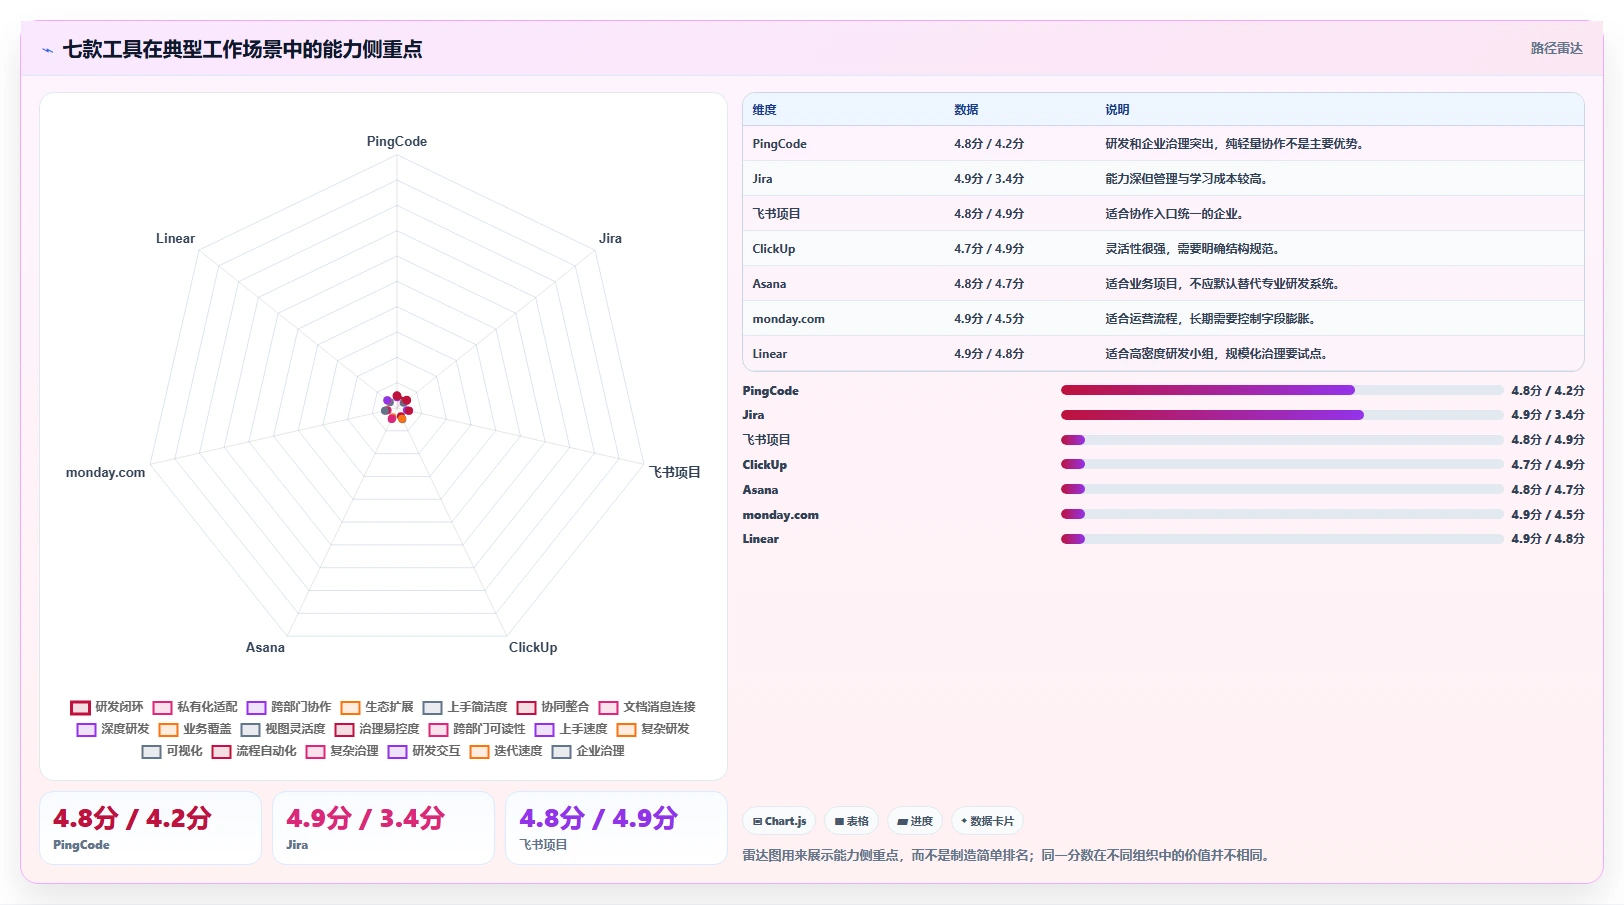Toggle the 视图灵活度 legend entry
Viewport: 1624px width, 905px height.
283,729
